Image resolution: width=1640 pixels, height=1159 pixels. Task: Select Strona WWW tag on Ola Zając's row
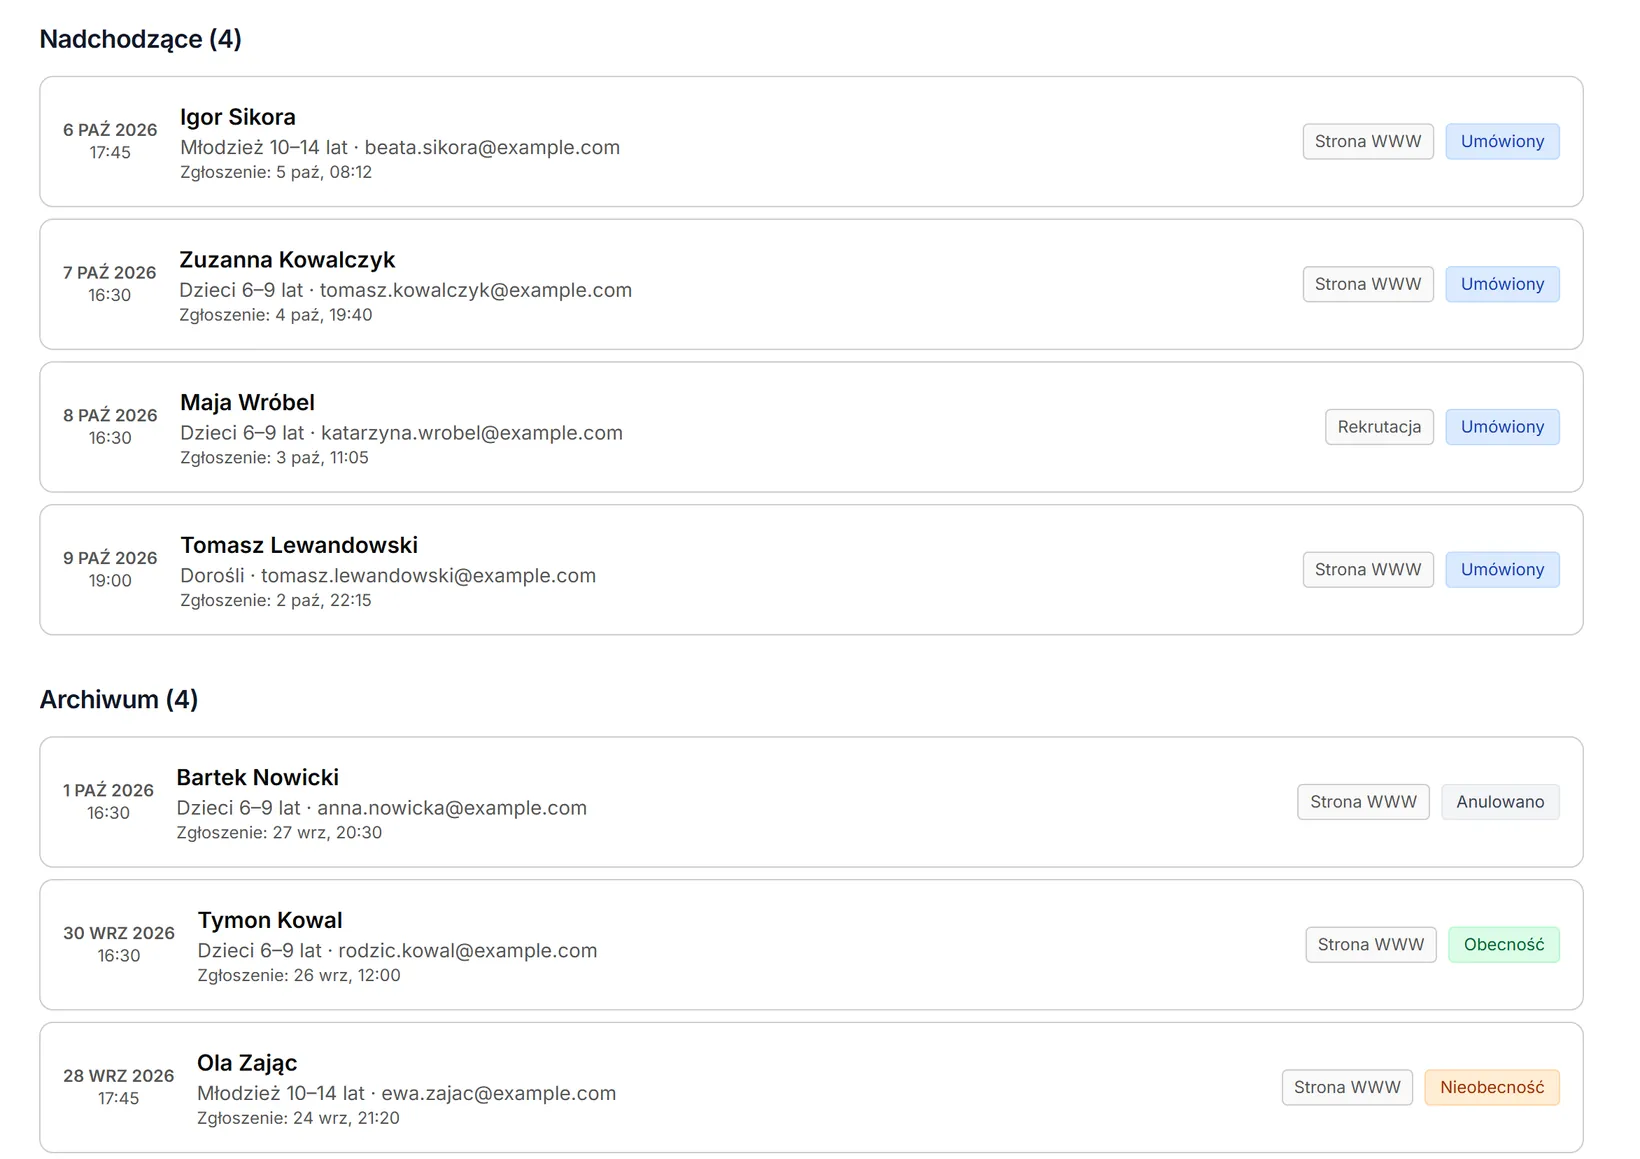[x=1347, y=1088]
